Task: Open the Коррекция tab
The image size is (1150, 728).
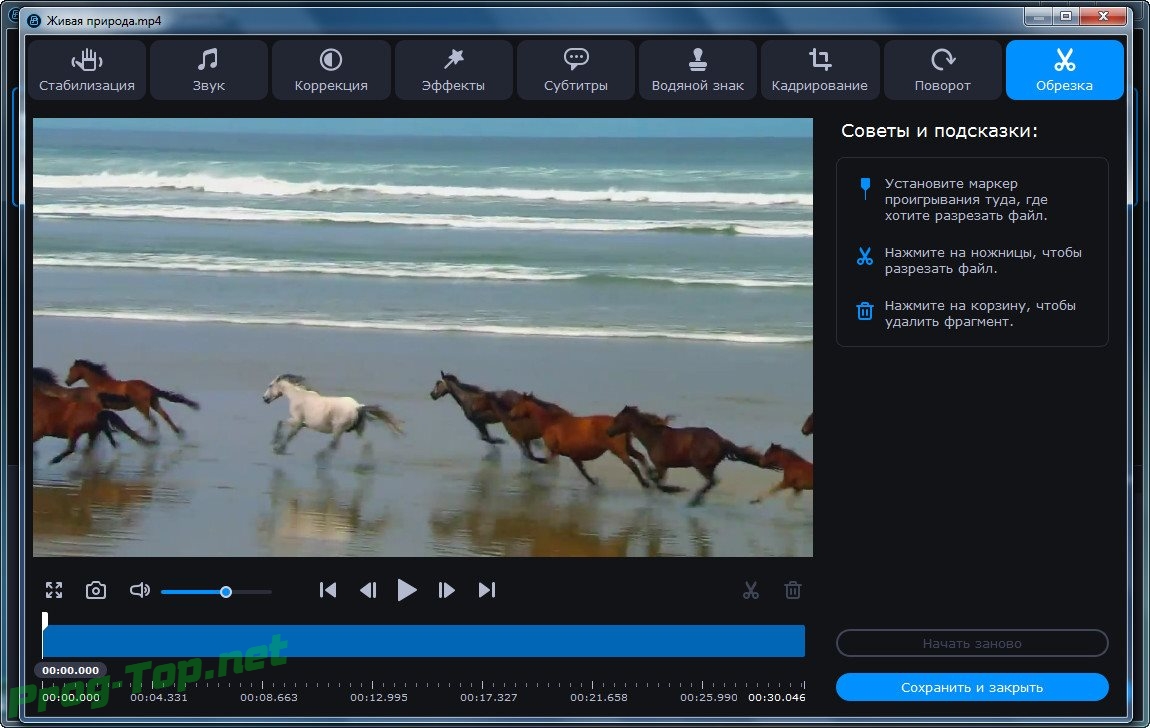Action: pyautogui.click(x=331, y=70)
